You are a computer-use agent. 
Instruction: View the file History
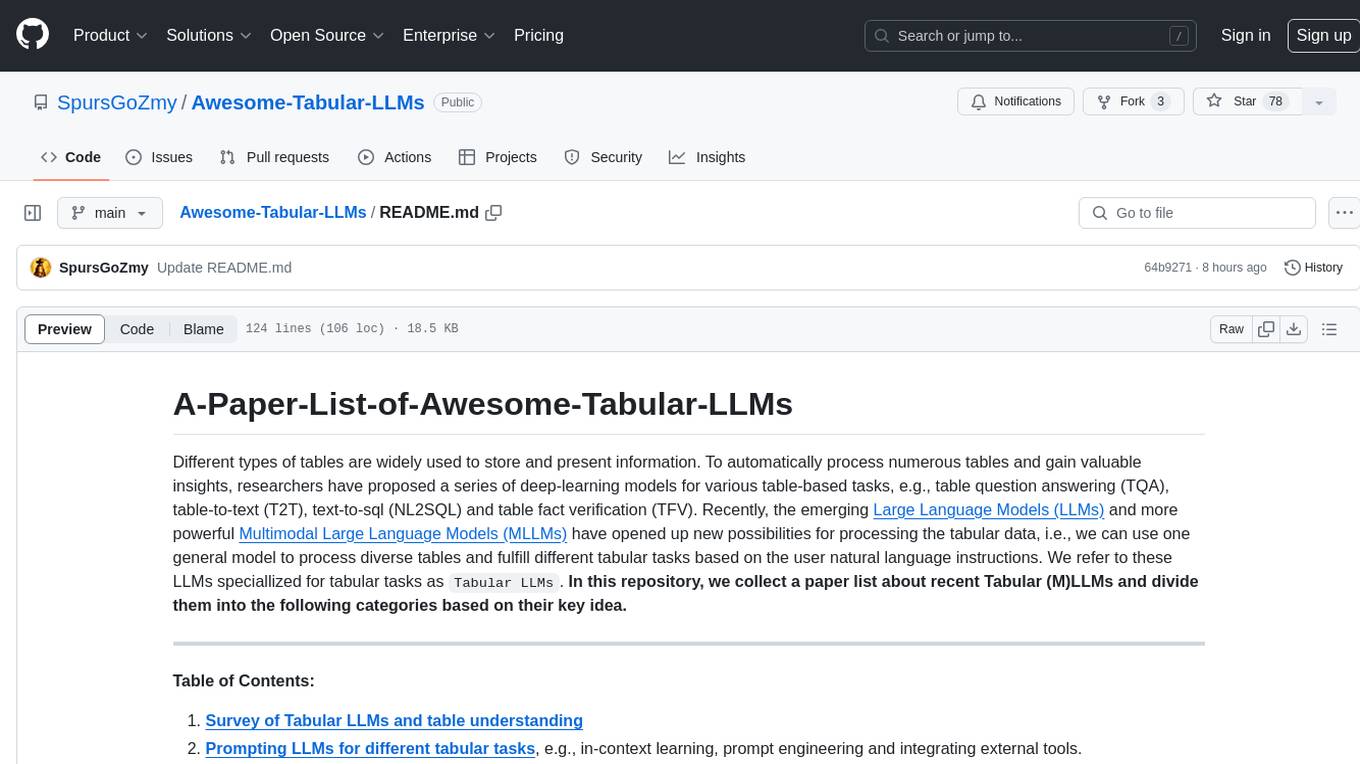pos(1313,268)
